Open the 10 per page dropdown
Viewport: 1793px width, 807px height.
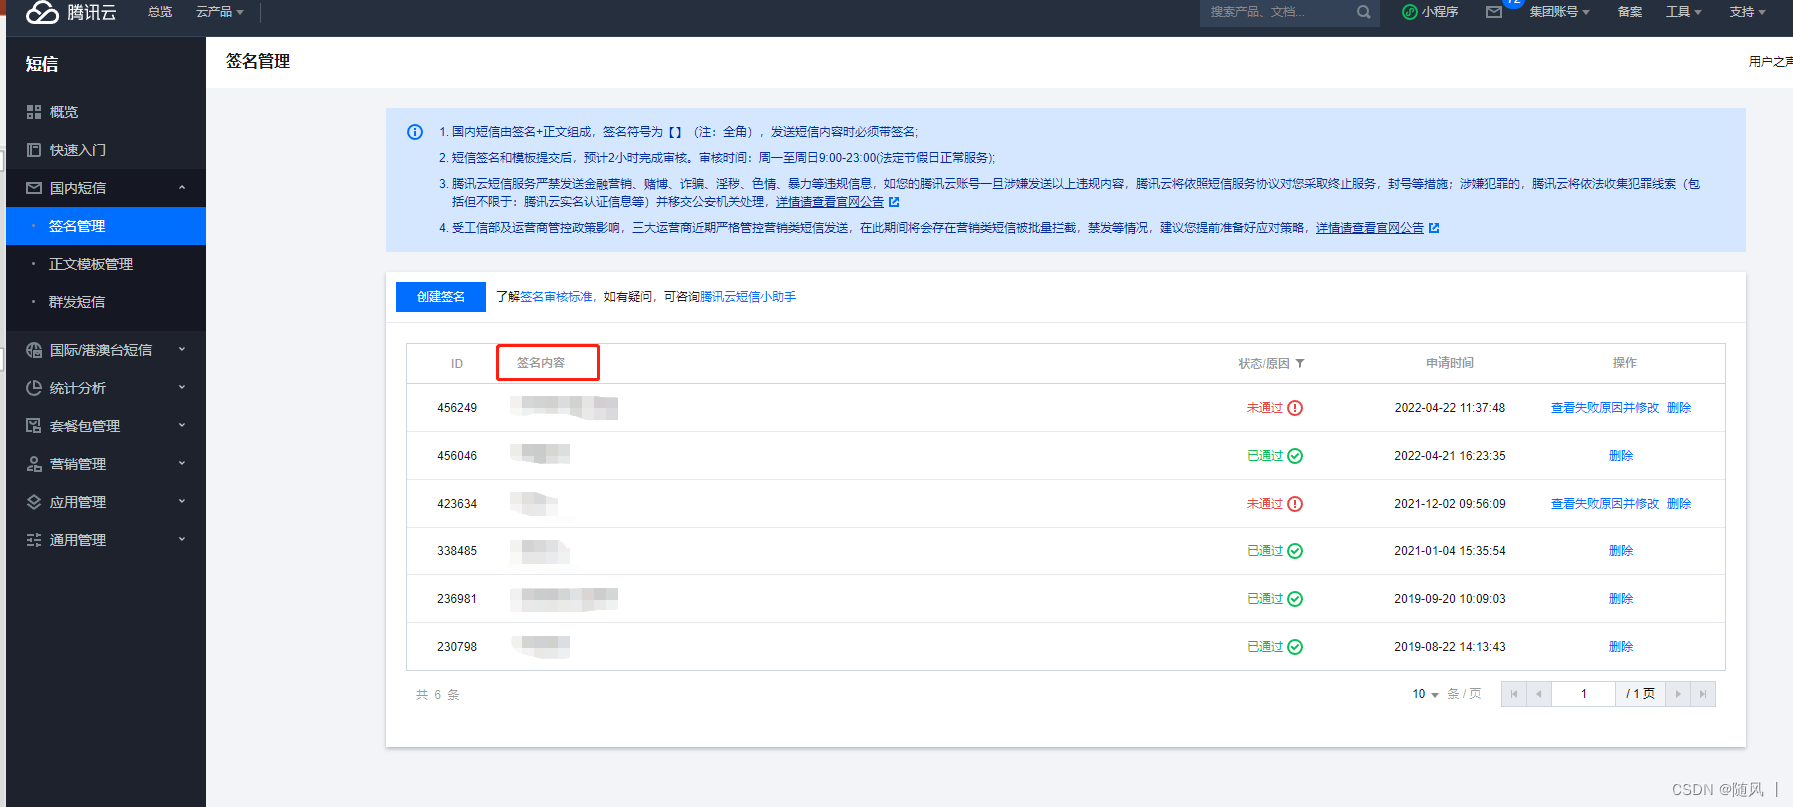(1425, 694)
